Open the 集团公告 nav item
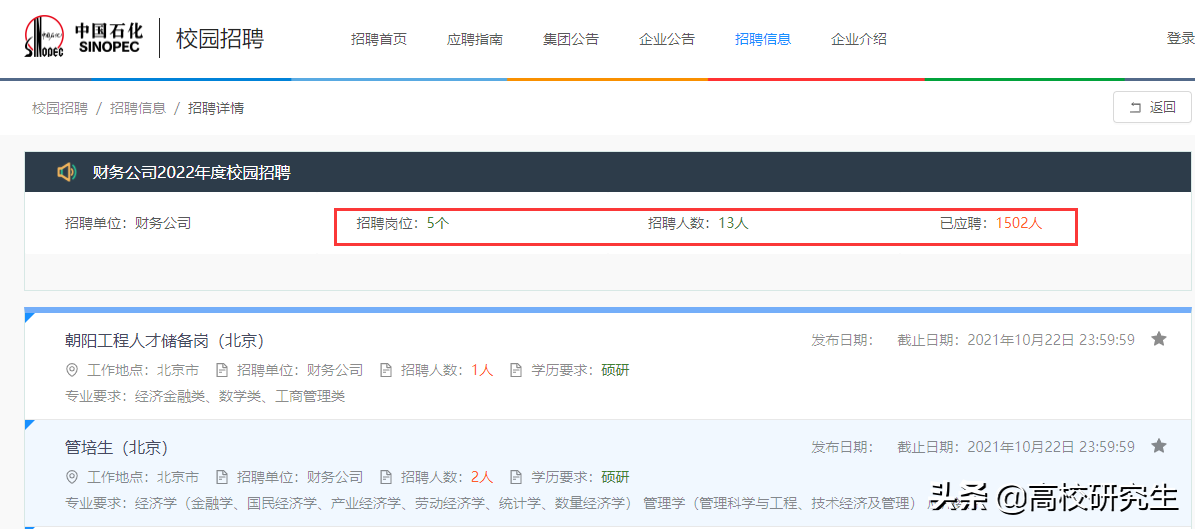Viewport: 1195px width, 529px height. click(571, 39)
